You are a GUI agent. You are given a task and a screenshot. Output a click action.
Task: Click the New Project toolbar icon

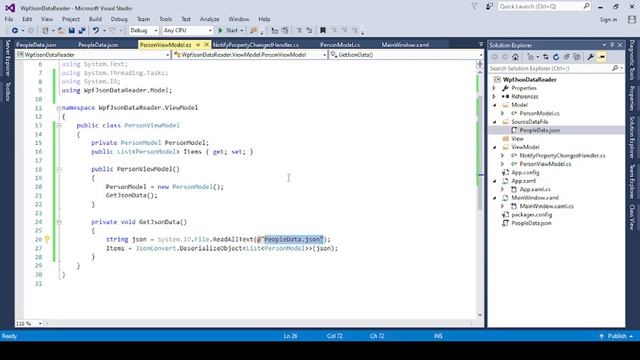tap(45, 31)
